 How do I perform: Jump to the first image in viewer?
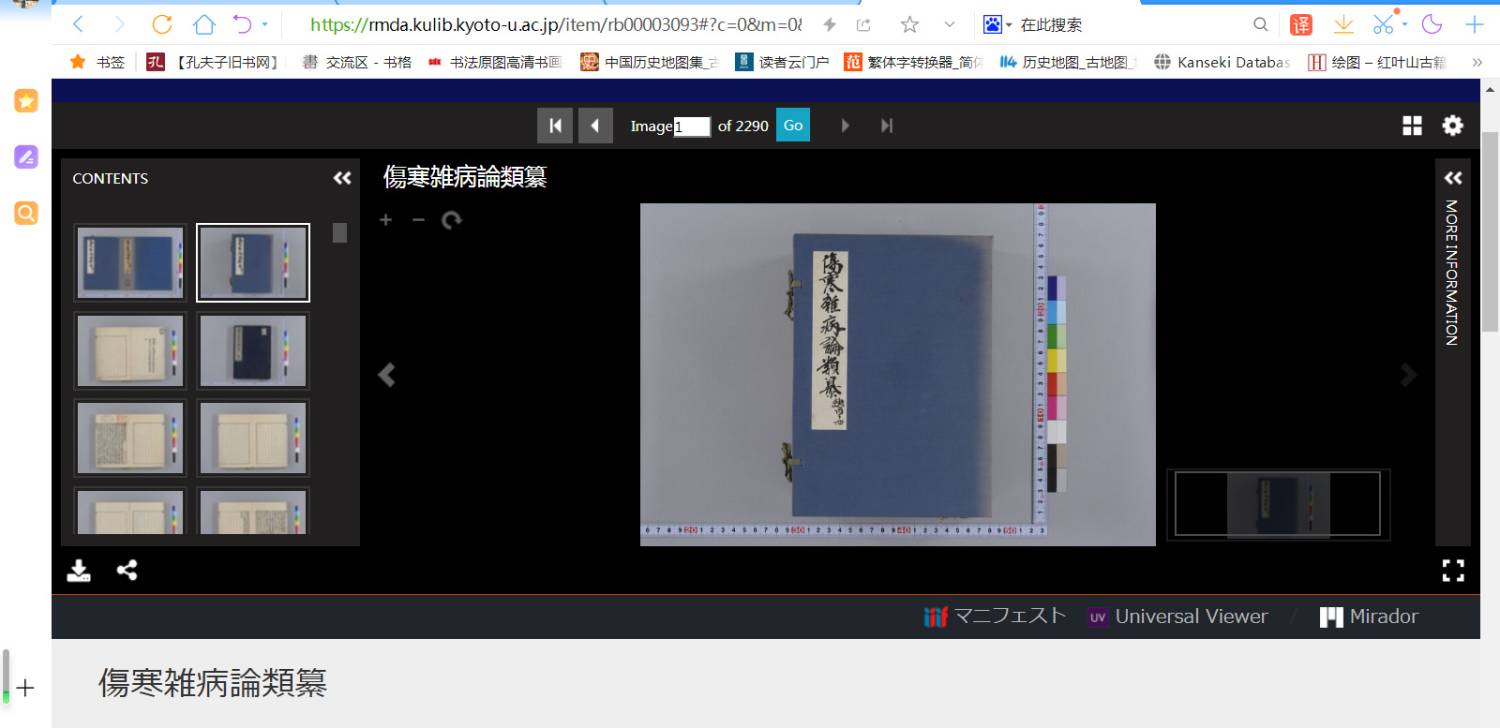point(555,126)
